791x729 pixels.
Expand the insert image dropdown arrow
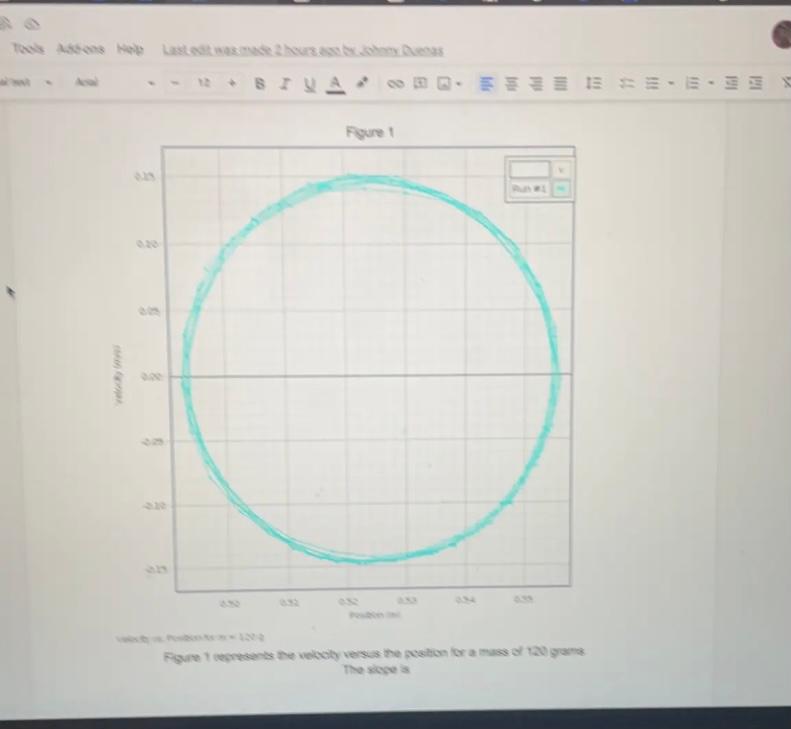pos(458,84)
